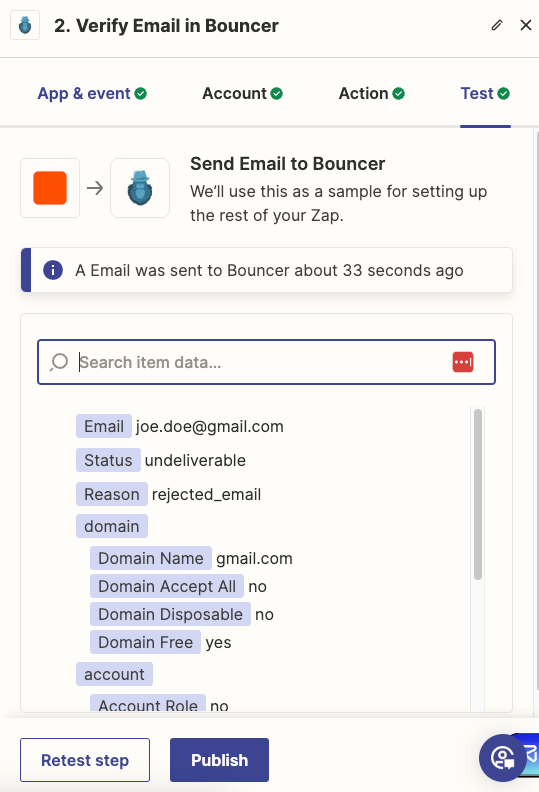The width and height of the screenshot is (539, 792).
Task: Click the pencil rename step icon
Action: pyautogui.click(x=497, y=25)
